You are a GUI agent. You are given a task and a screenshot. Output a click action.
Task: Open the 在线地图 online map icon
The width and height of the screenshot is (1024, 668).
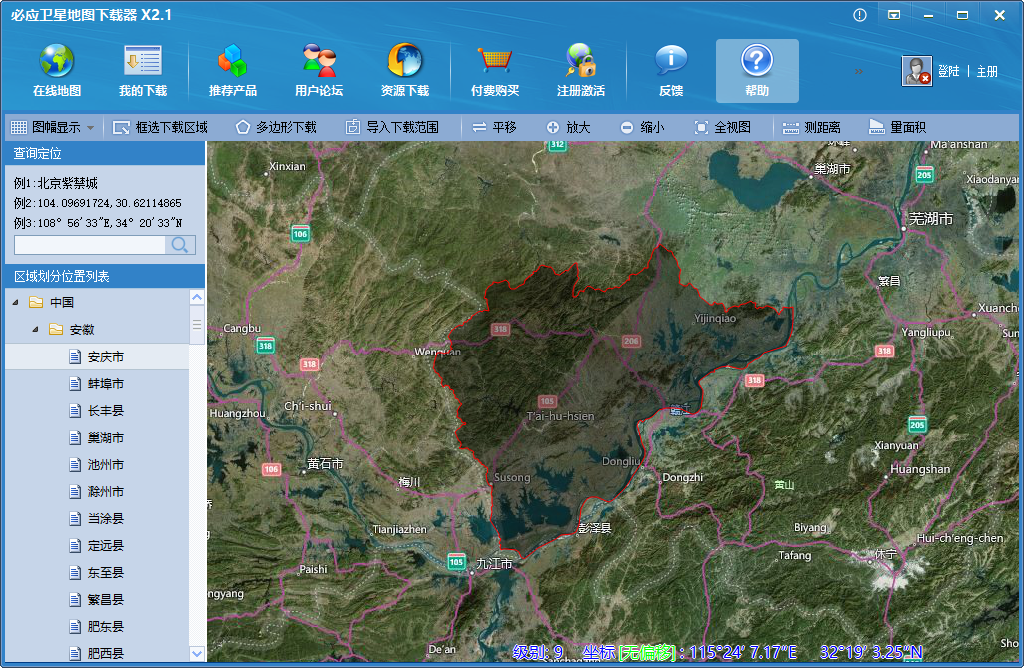point(57,62)
